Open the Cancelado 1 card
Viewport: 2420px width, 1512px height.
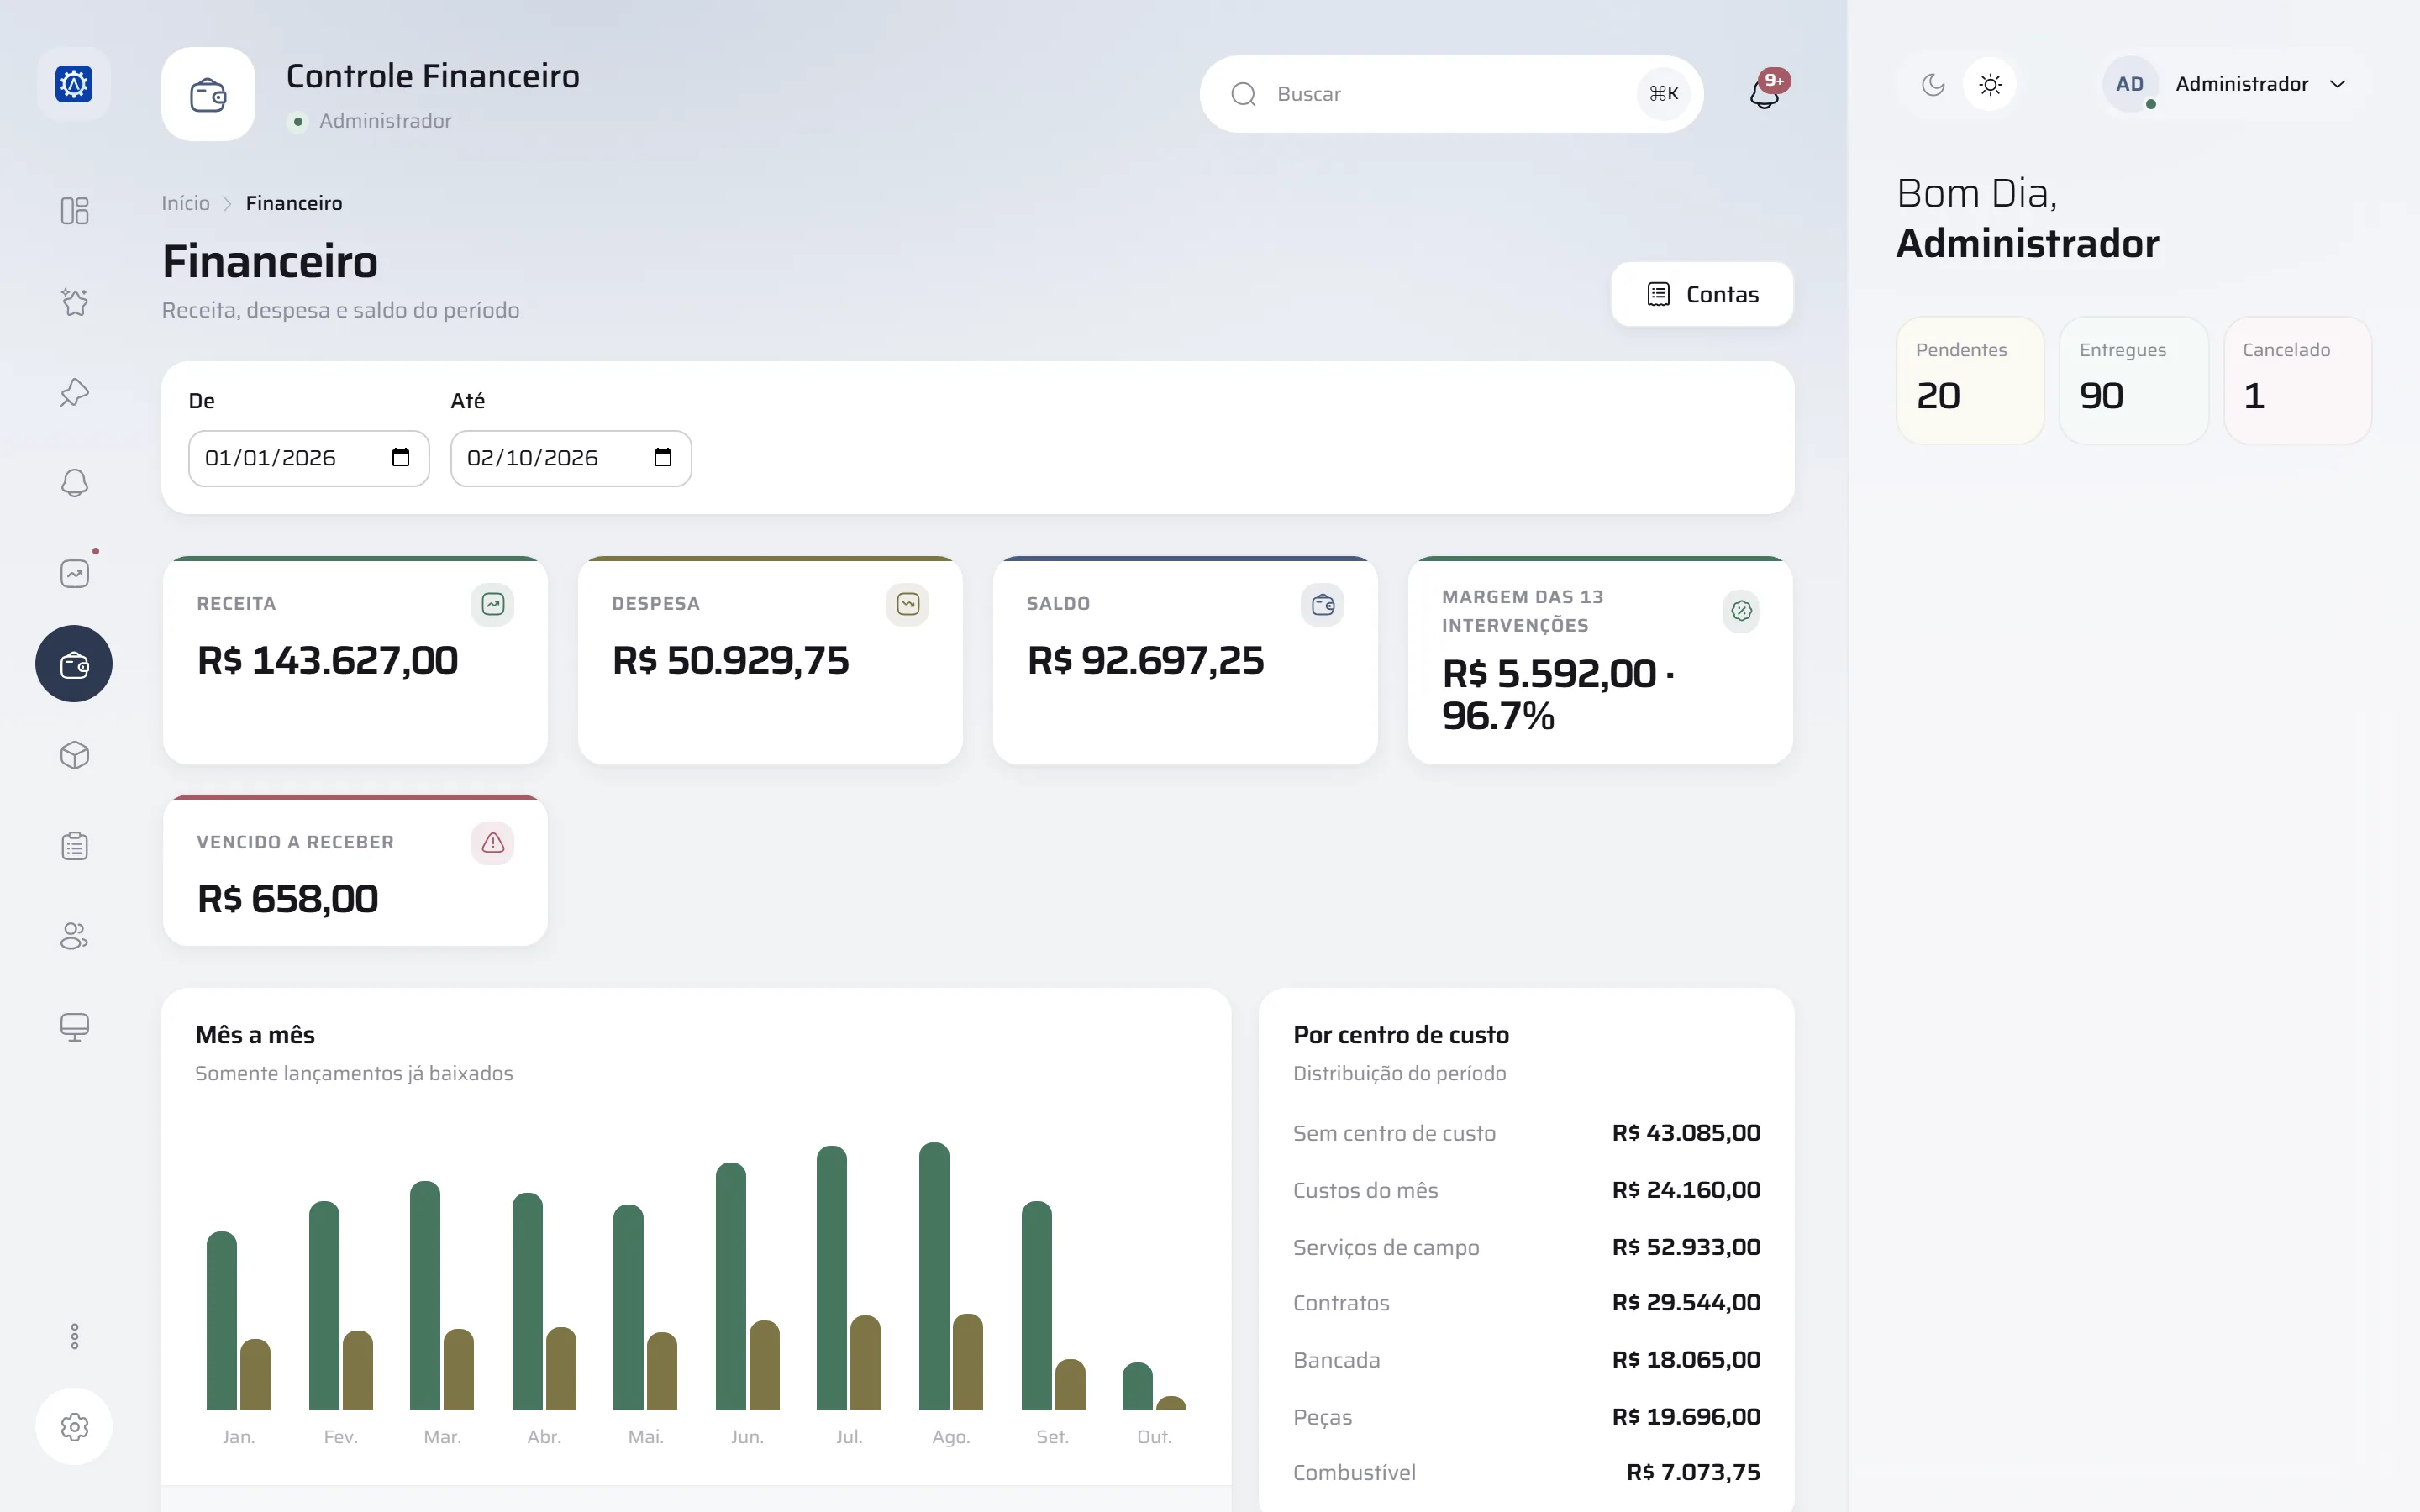[x=2297, y=381]
